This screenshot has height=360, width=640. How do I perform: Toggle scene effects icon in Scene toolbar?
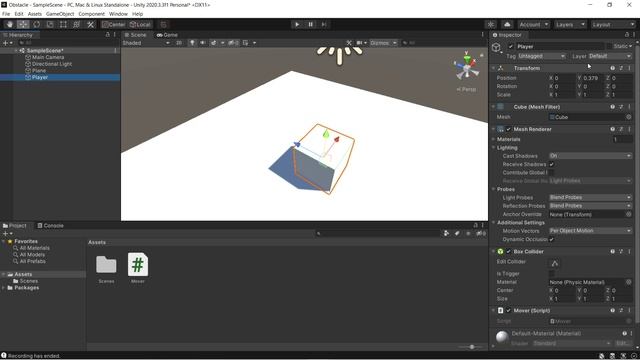[213, 43]
